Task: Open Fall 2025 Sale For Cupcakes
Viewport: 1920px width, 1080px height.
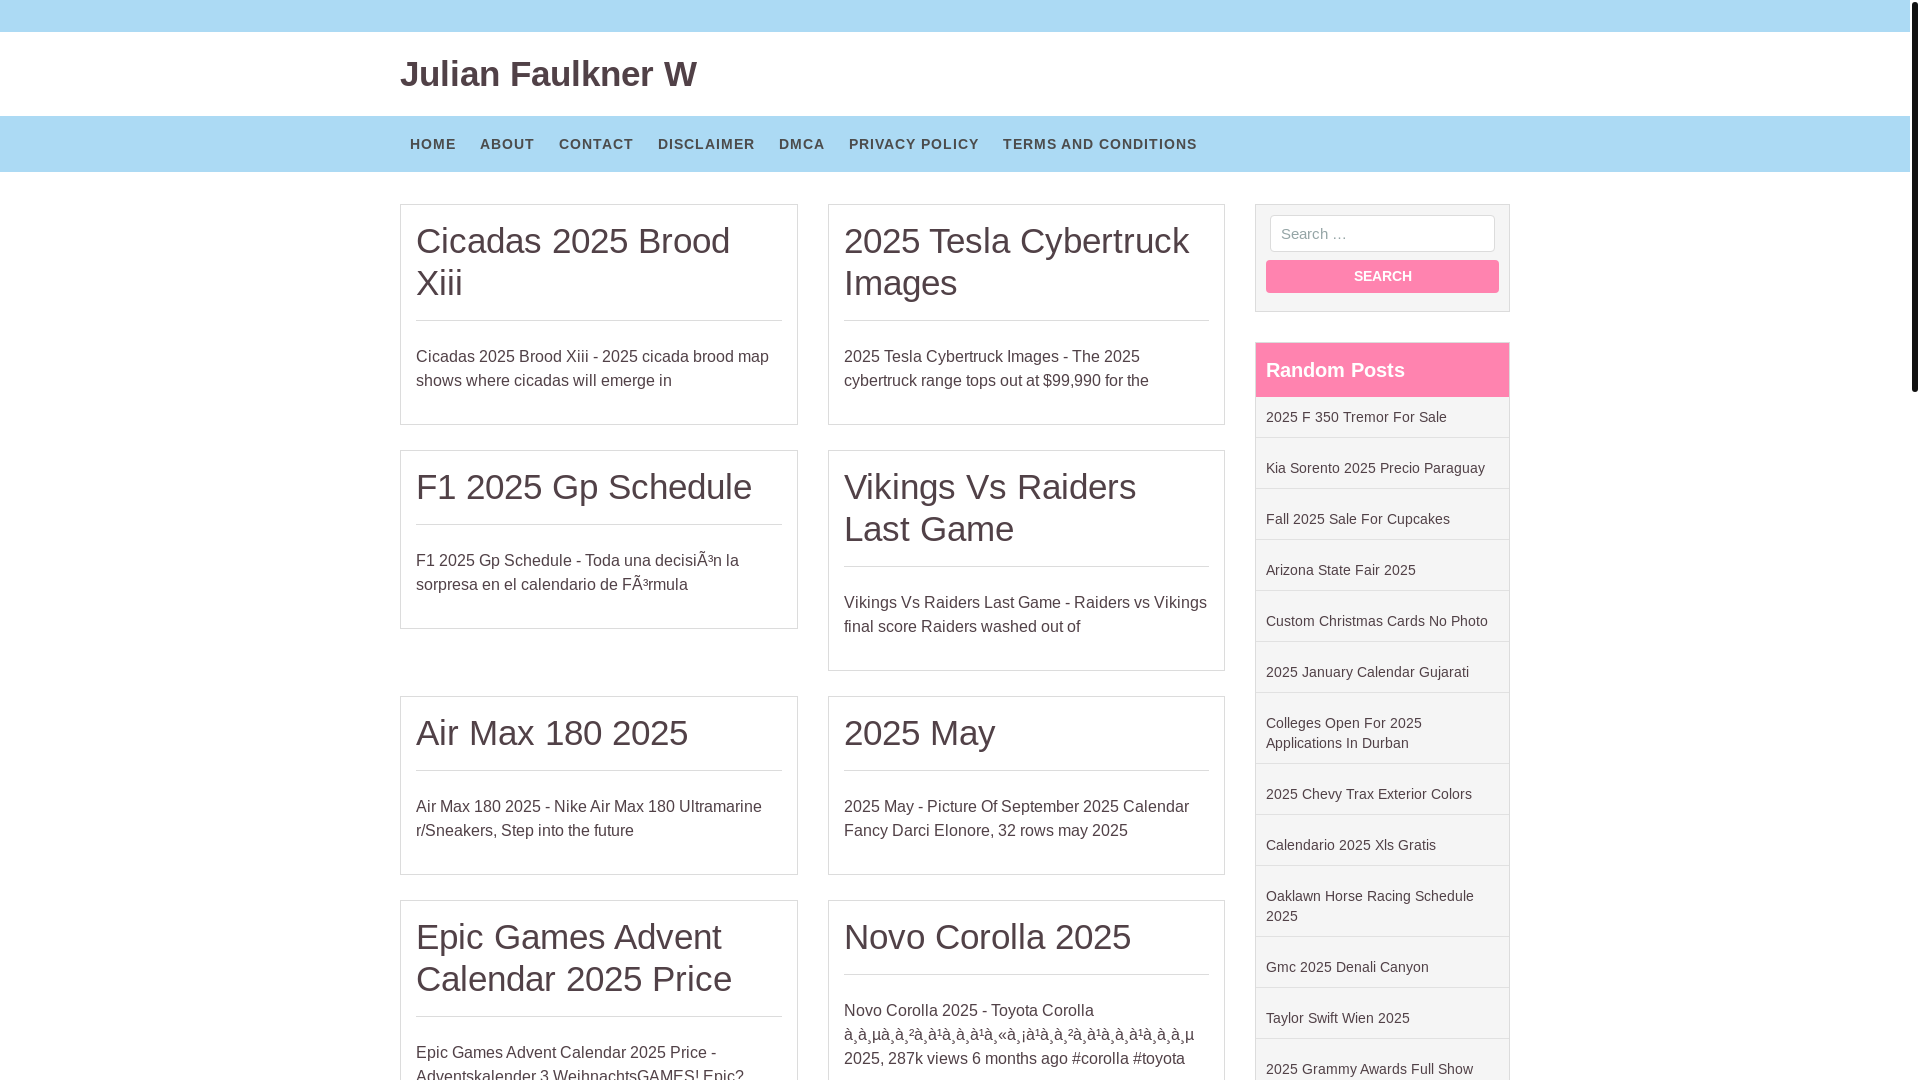Action: tap(1358, 519)
